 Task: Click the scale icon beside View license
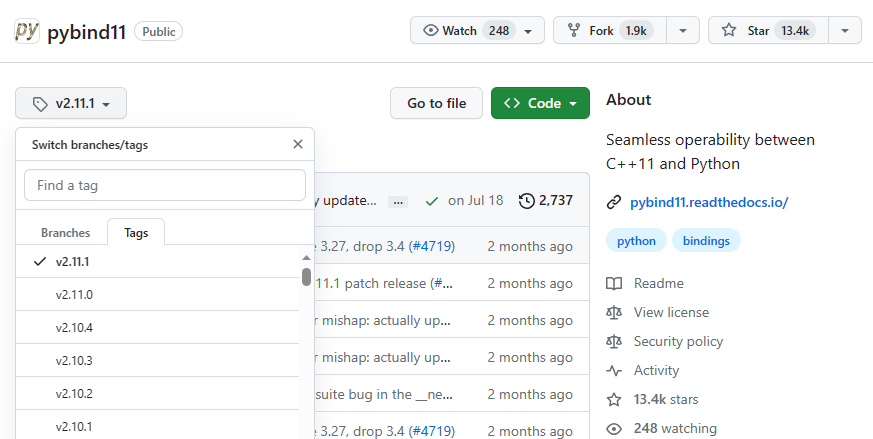click(614, 313)
